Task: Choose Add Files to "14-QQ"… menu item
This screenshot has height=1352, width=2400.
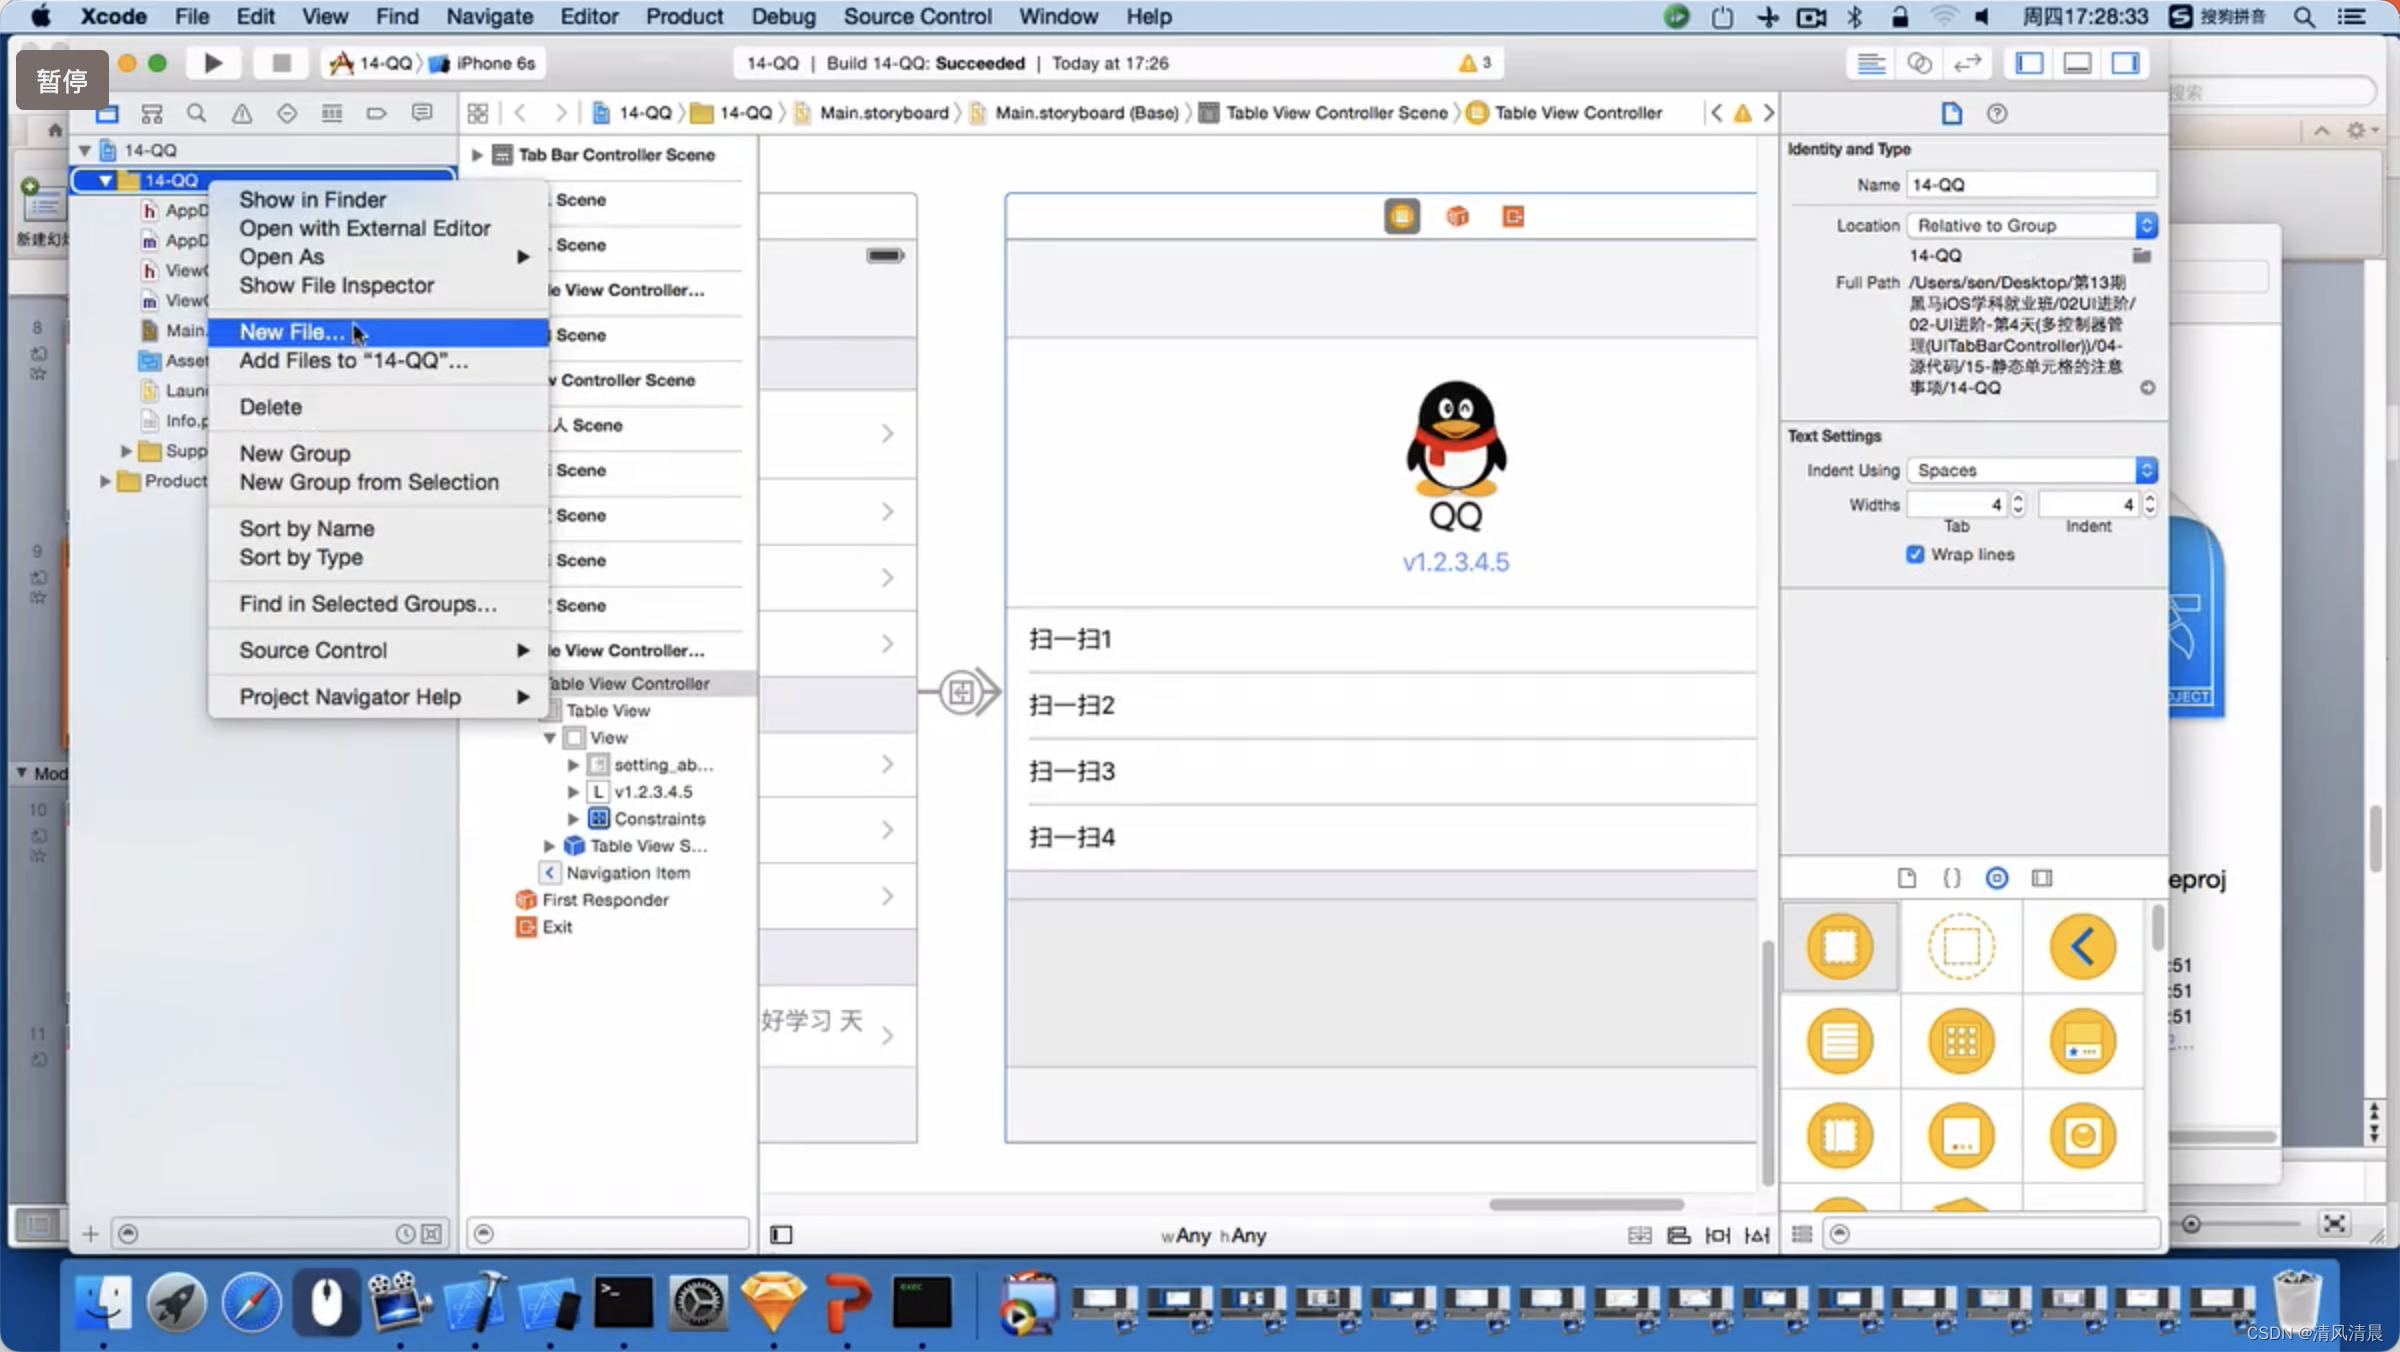Action: click(378, 361)
